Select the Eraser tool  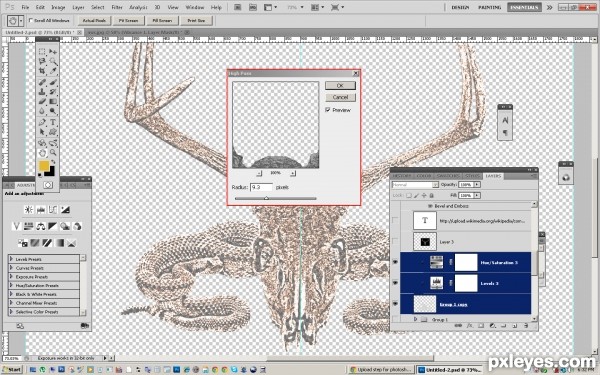(42, 101)
